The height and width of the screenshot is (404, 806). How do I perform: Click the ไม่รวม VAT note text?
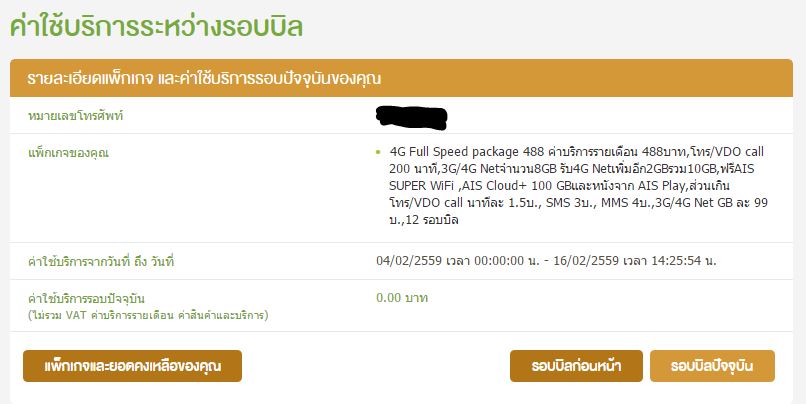[x=148, y=315]
